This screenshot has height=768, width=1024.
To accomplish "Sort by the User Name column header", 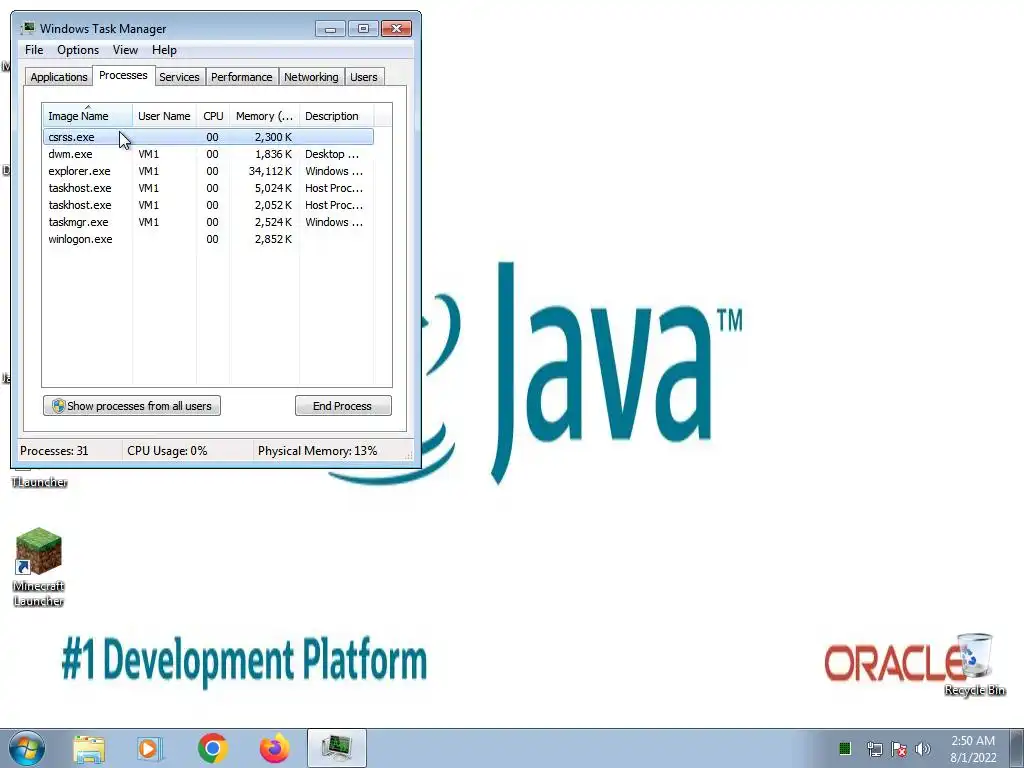I will click(164, 116).
